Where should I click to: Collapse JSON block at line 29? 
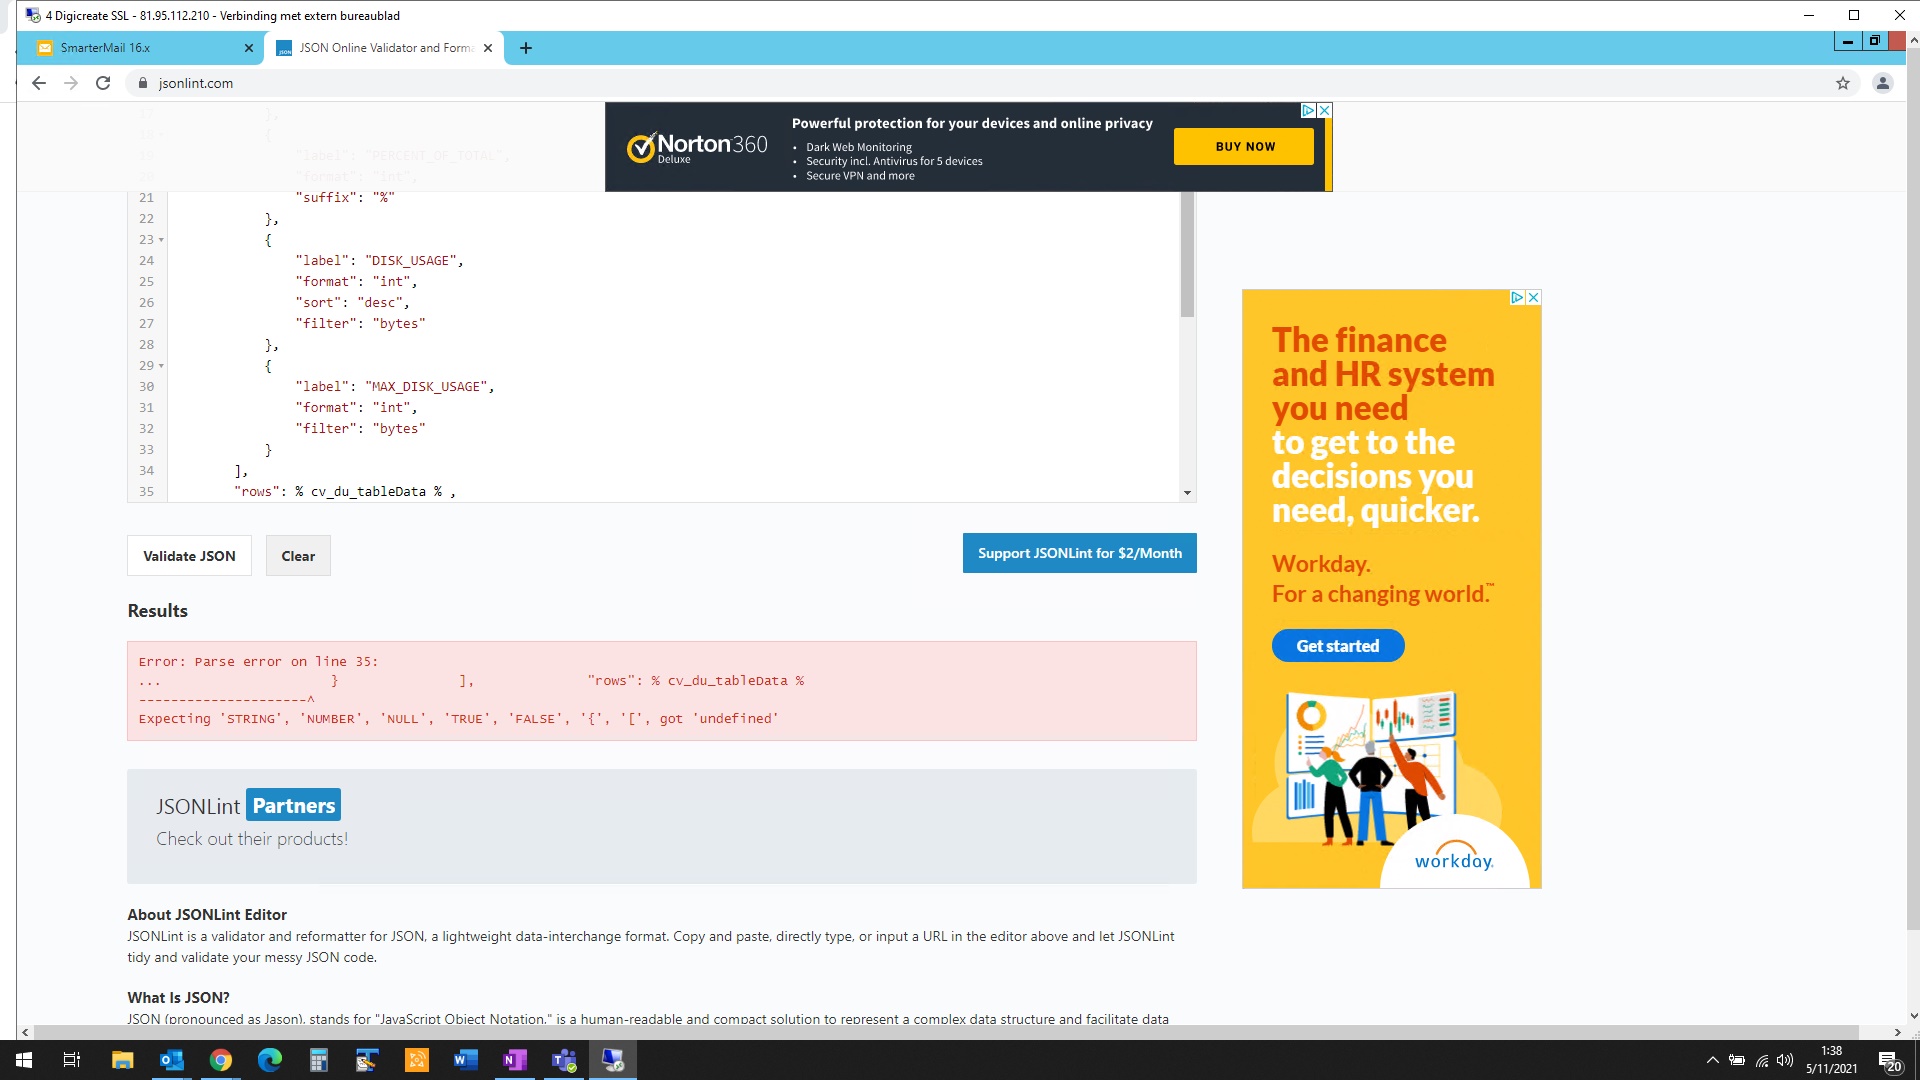pos(161,366)
